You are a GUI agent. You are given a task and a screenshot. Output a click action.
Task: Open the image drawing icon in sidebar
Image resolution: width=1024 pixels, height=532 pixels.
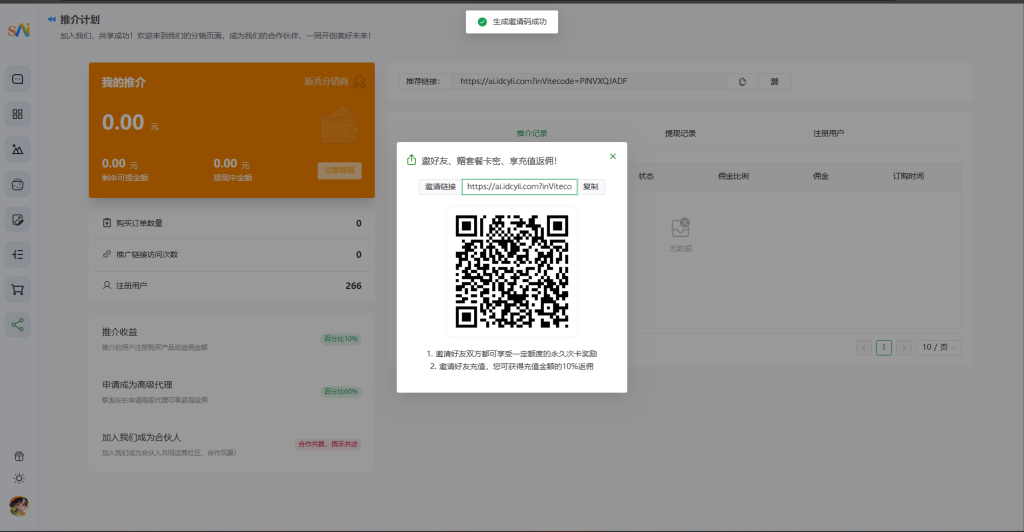(x=17, y=149)
